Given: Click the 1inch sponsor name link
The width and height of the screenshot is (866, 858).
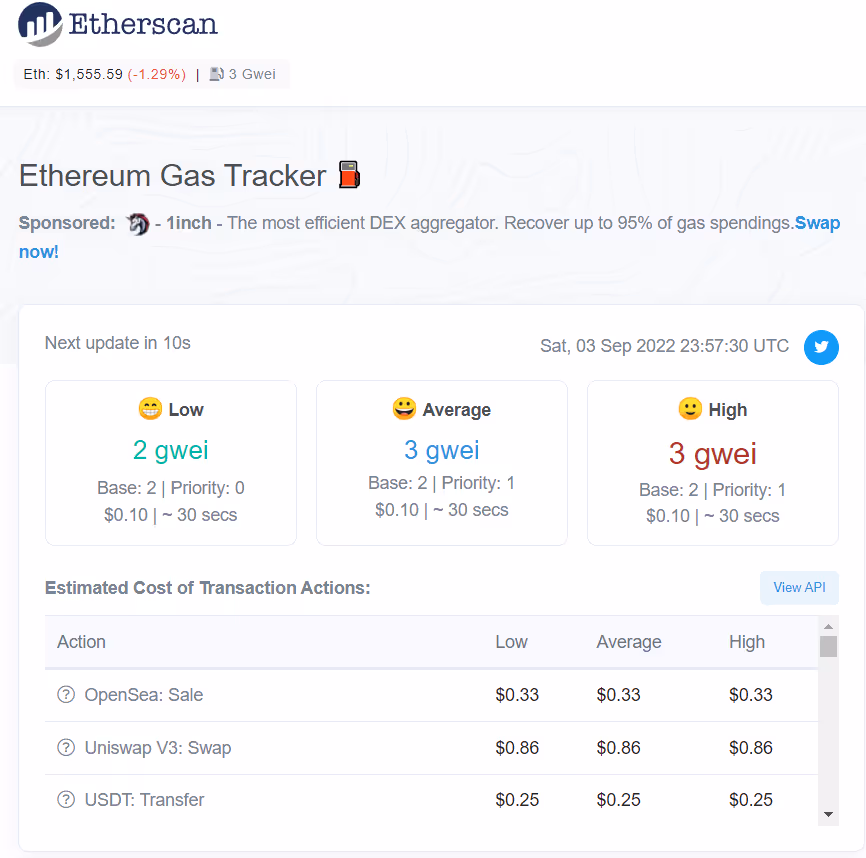Looking at the screenshot, I should (189, 223).
